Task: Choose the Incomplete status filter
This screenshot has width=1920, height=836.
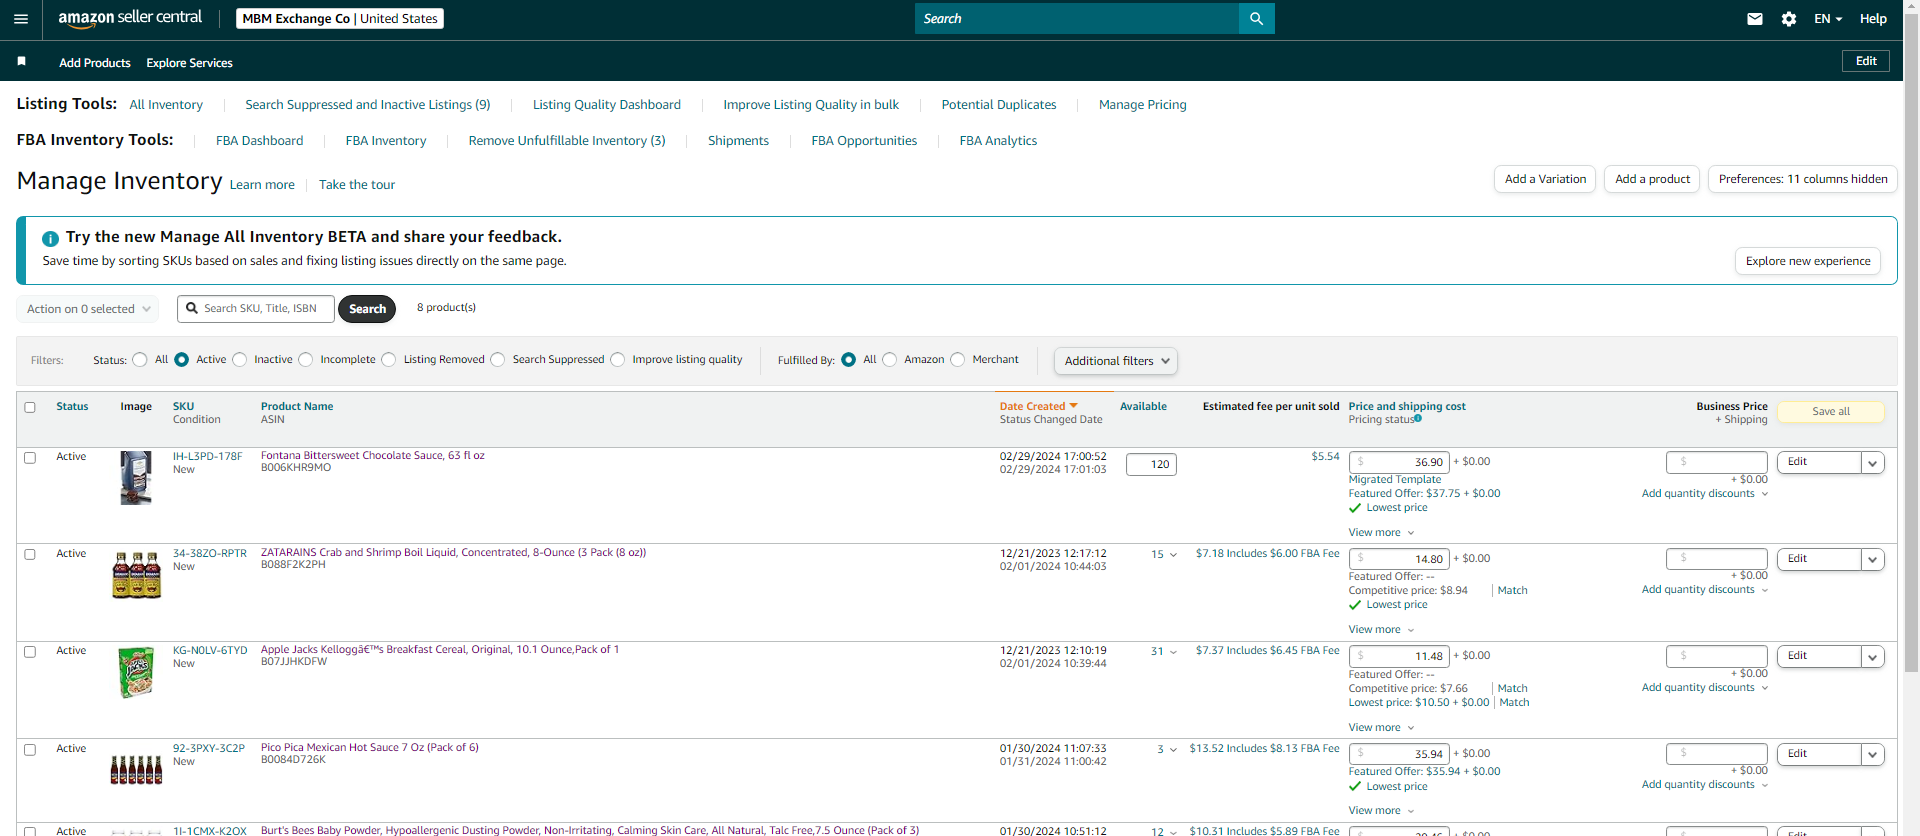Action: [306, 360]
